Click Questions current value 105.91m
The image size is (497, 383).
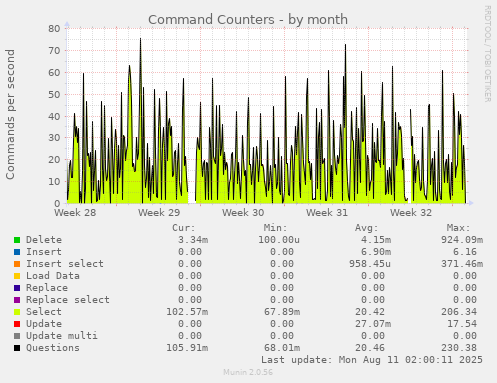[187, 348]
